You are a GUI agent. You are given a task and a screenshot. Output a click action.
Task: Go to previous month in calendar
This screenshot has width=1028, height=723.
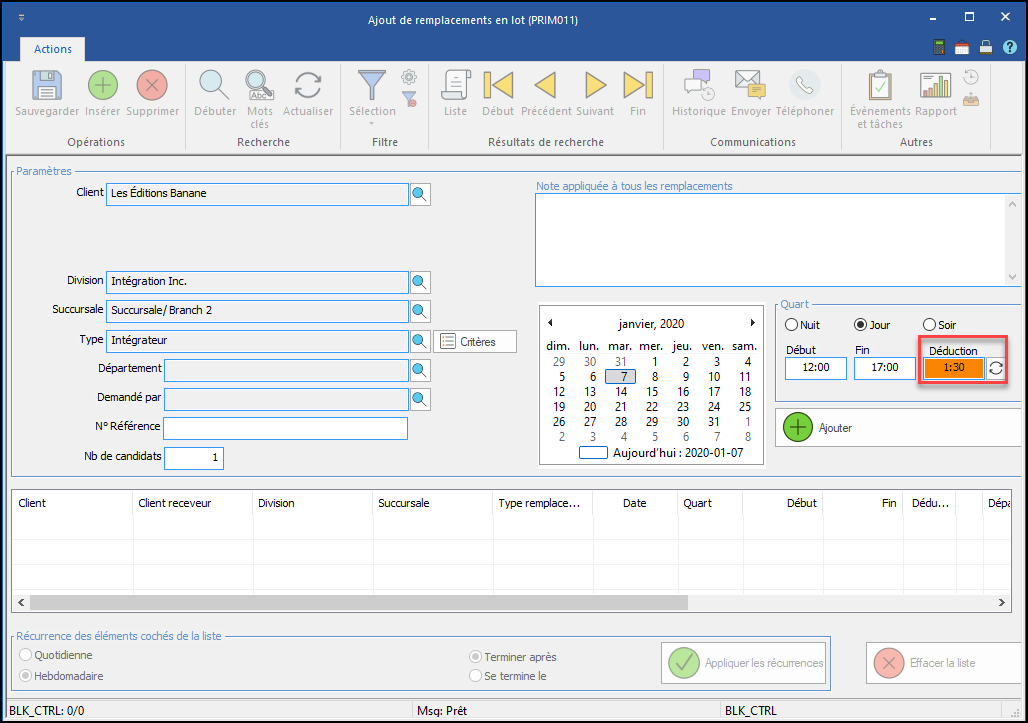tap(550, 323)
